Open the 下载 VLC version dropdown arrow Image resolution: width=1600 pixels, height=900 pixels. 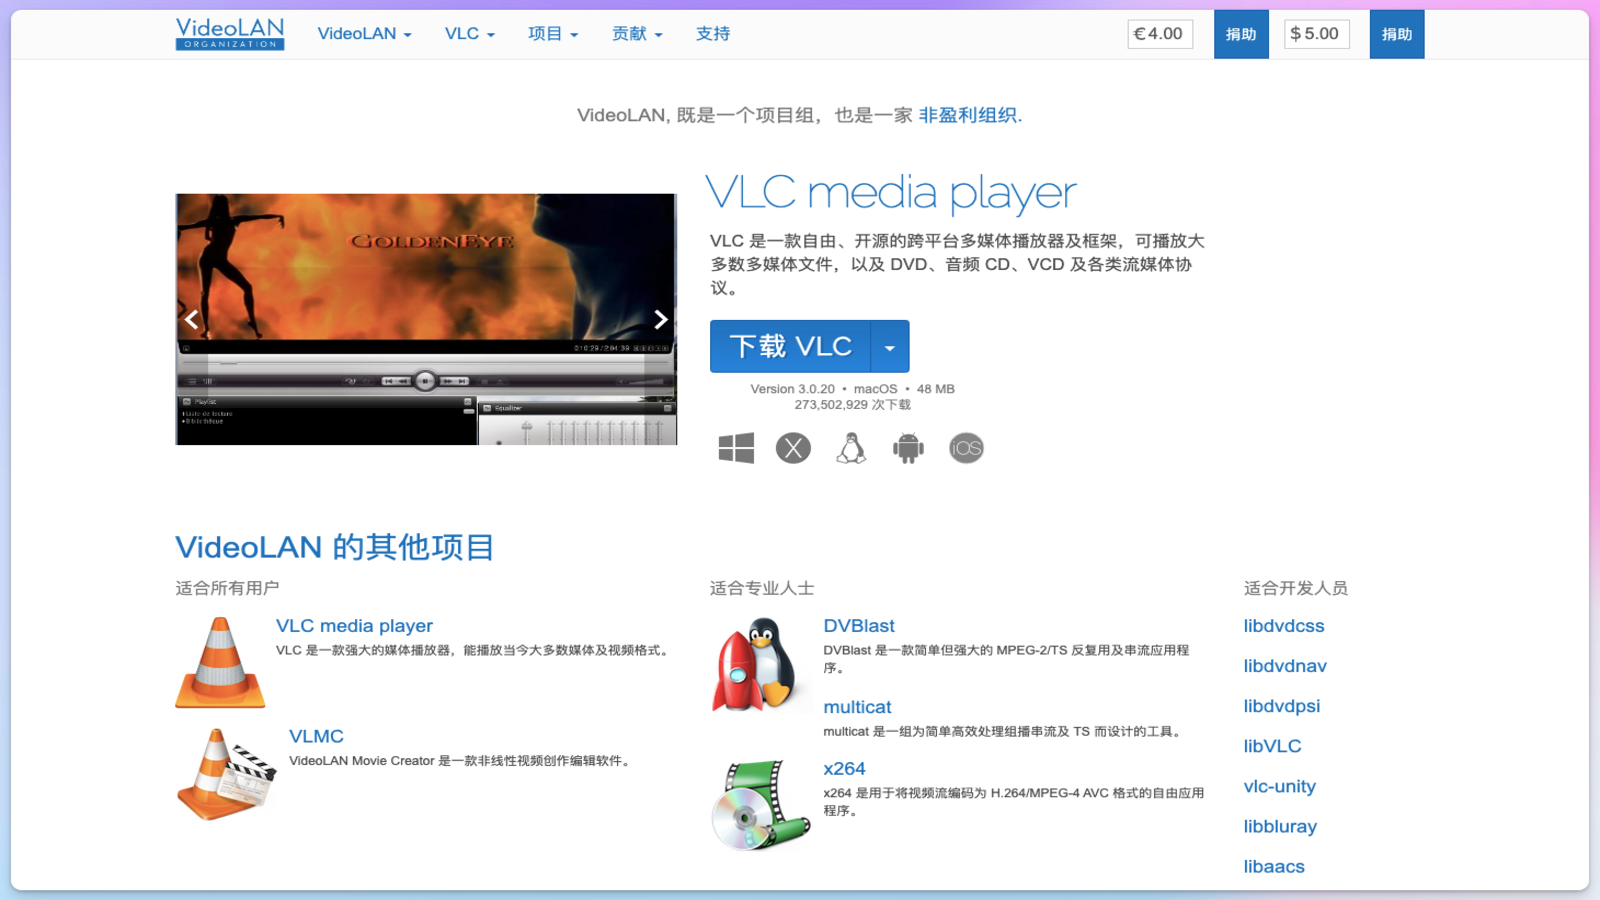(890, 346)
